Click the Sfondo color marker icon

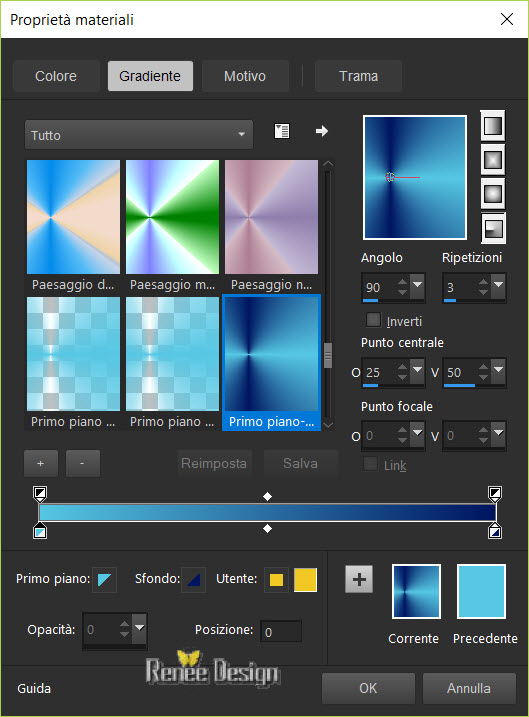[193, 579]
